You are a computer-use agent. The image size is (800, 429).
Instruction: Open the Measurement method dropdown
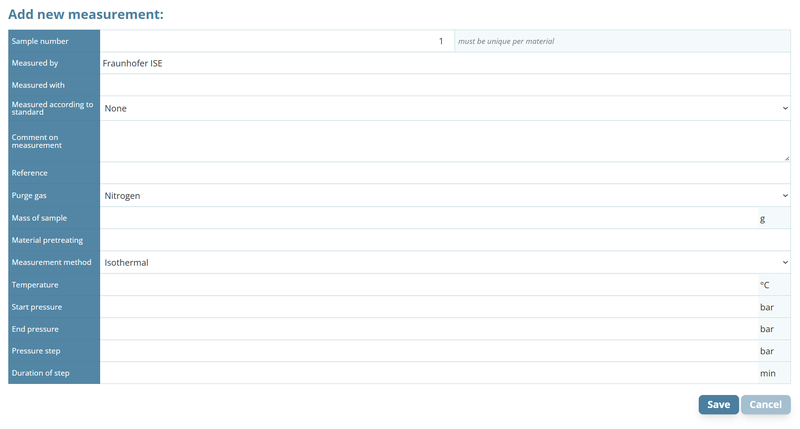point(444,263)
